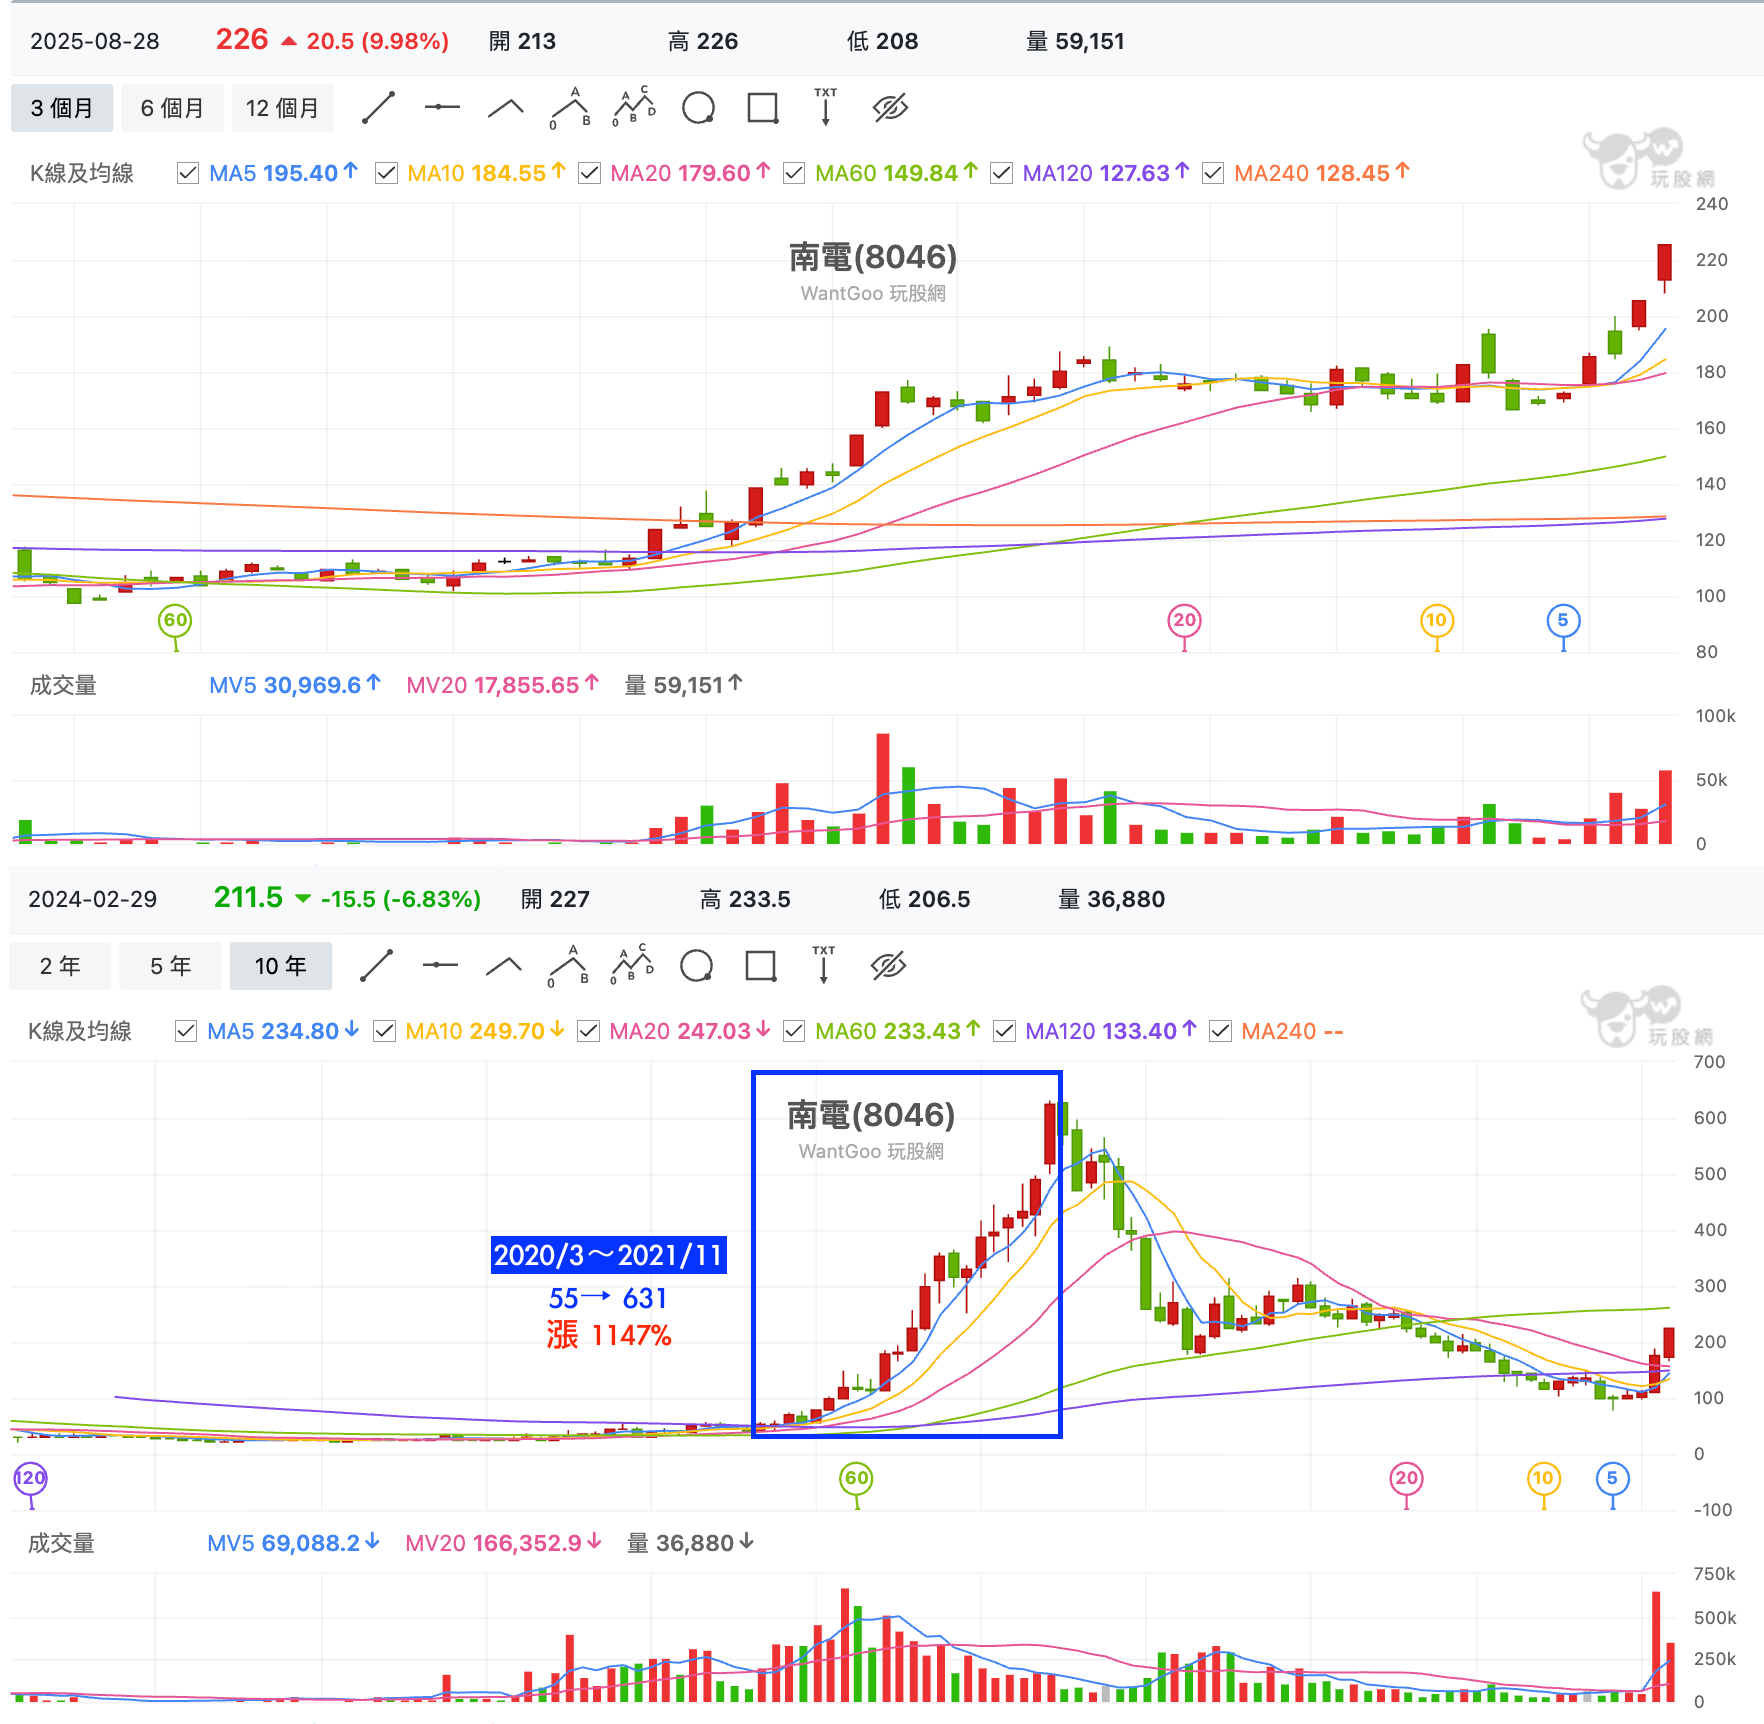Screen dimensions: 1764x1724
Task: Switch to the 12 個月 range tab
Action: coord(283,108)
